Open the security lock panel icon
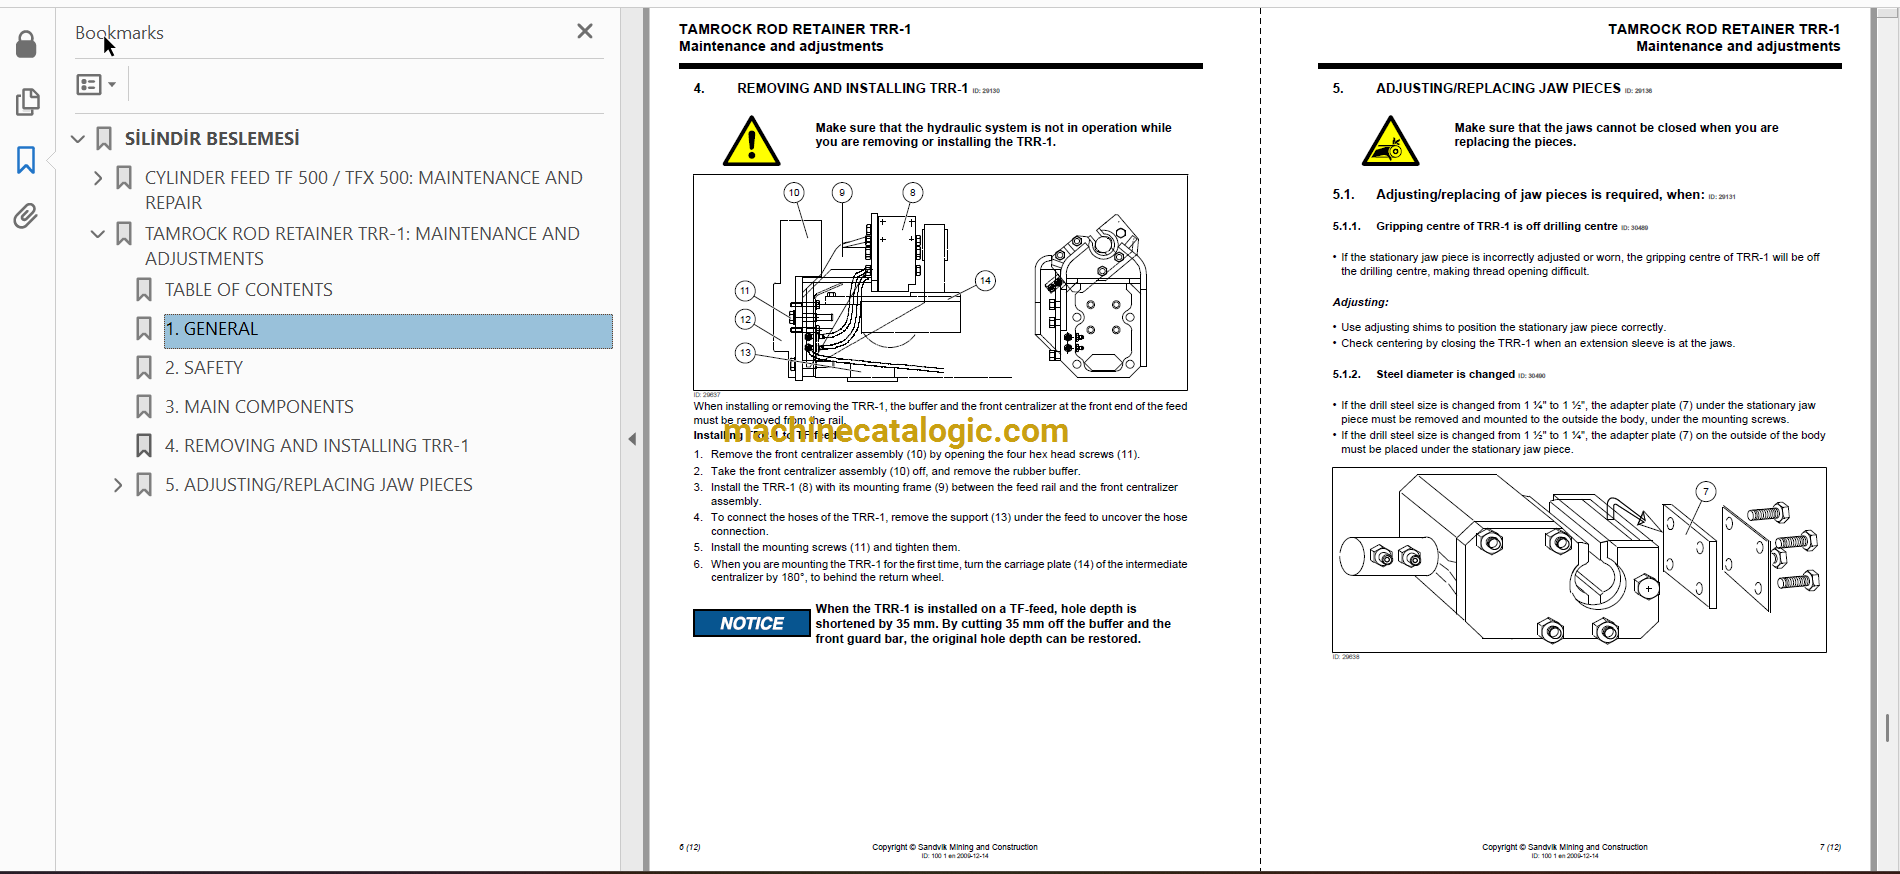 (x=27, y=44)
